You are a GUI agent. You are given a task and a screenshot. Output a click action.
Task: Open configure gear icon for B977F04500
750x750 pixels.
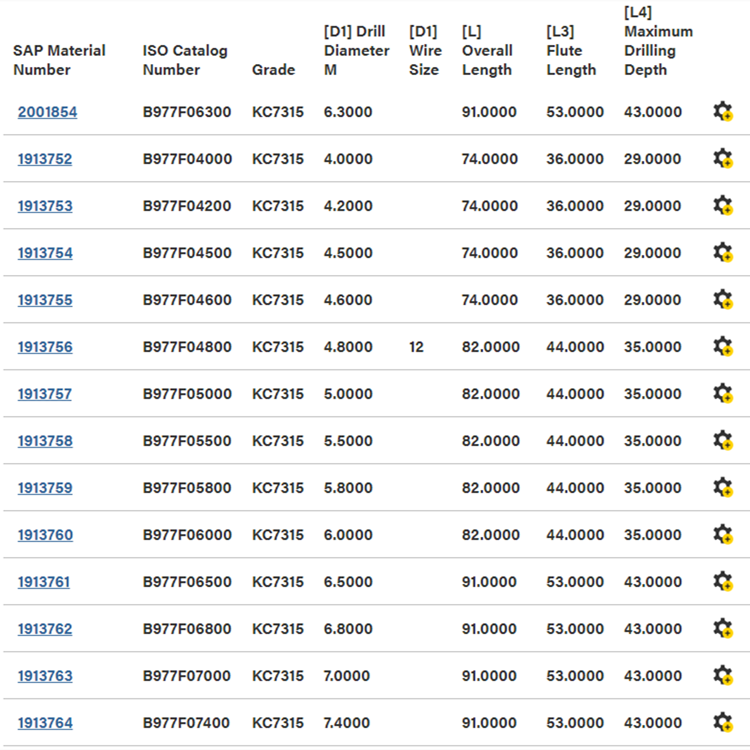723,253
